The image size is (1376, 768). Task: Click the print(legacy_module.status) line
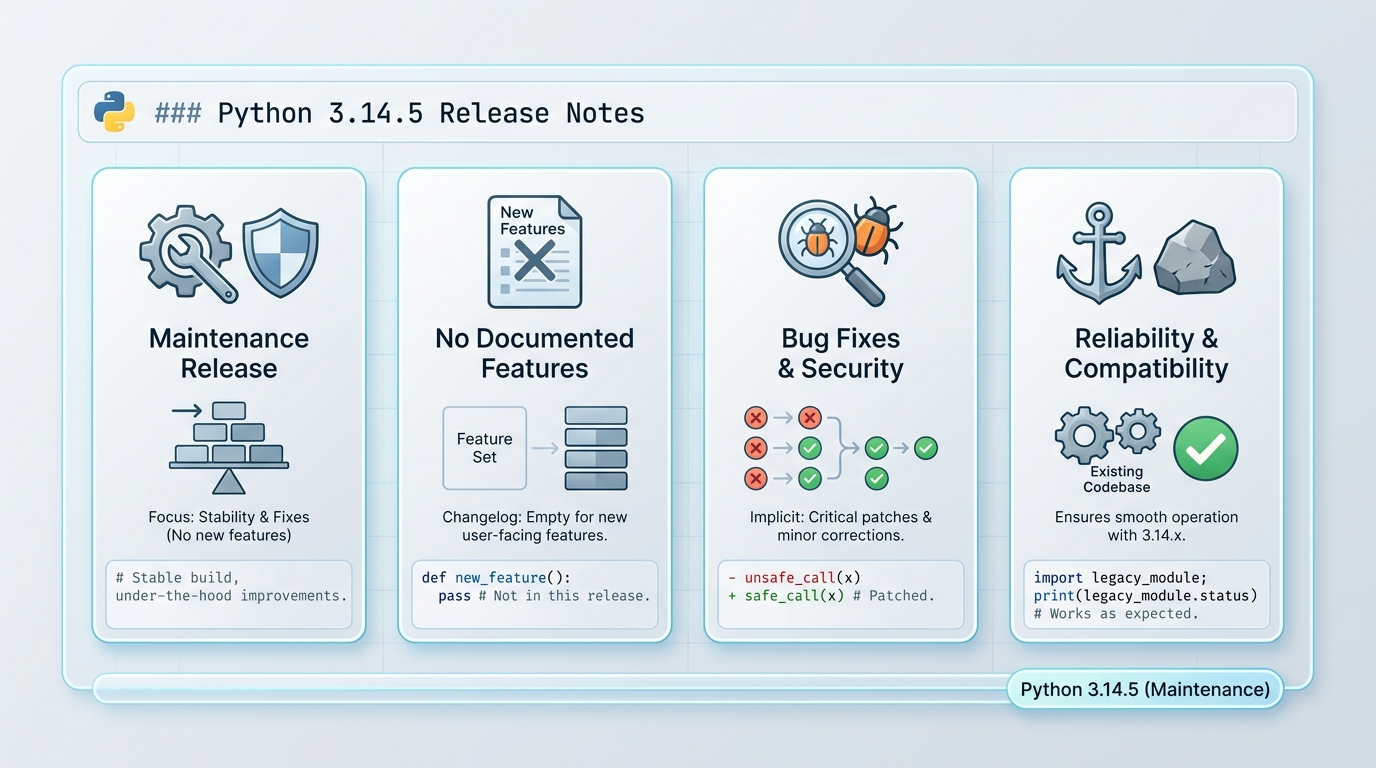pyautogui.click(x=1145, y=596)
